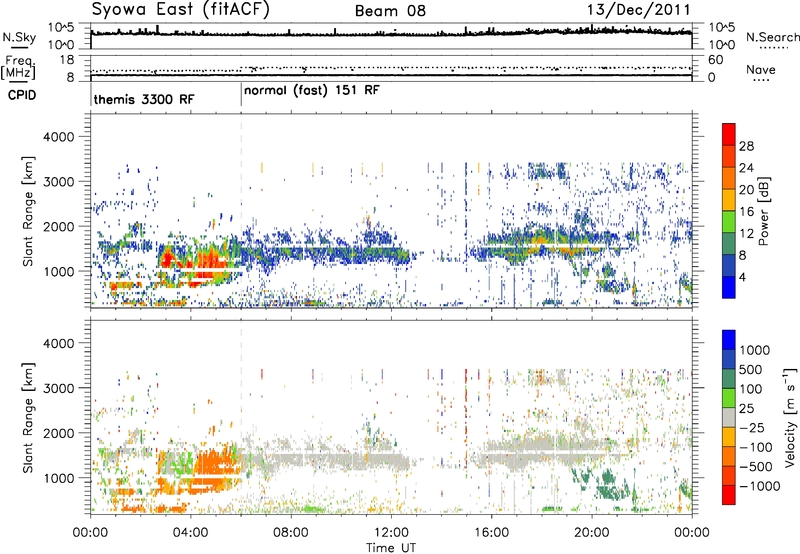Click the power colorbar value '16'
Image resolution: width=800 pixels, height=554 pixels.
pyautogui.click(x=746, y=212)
